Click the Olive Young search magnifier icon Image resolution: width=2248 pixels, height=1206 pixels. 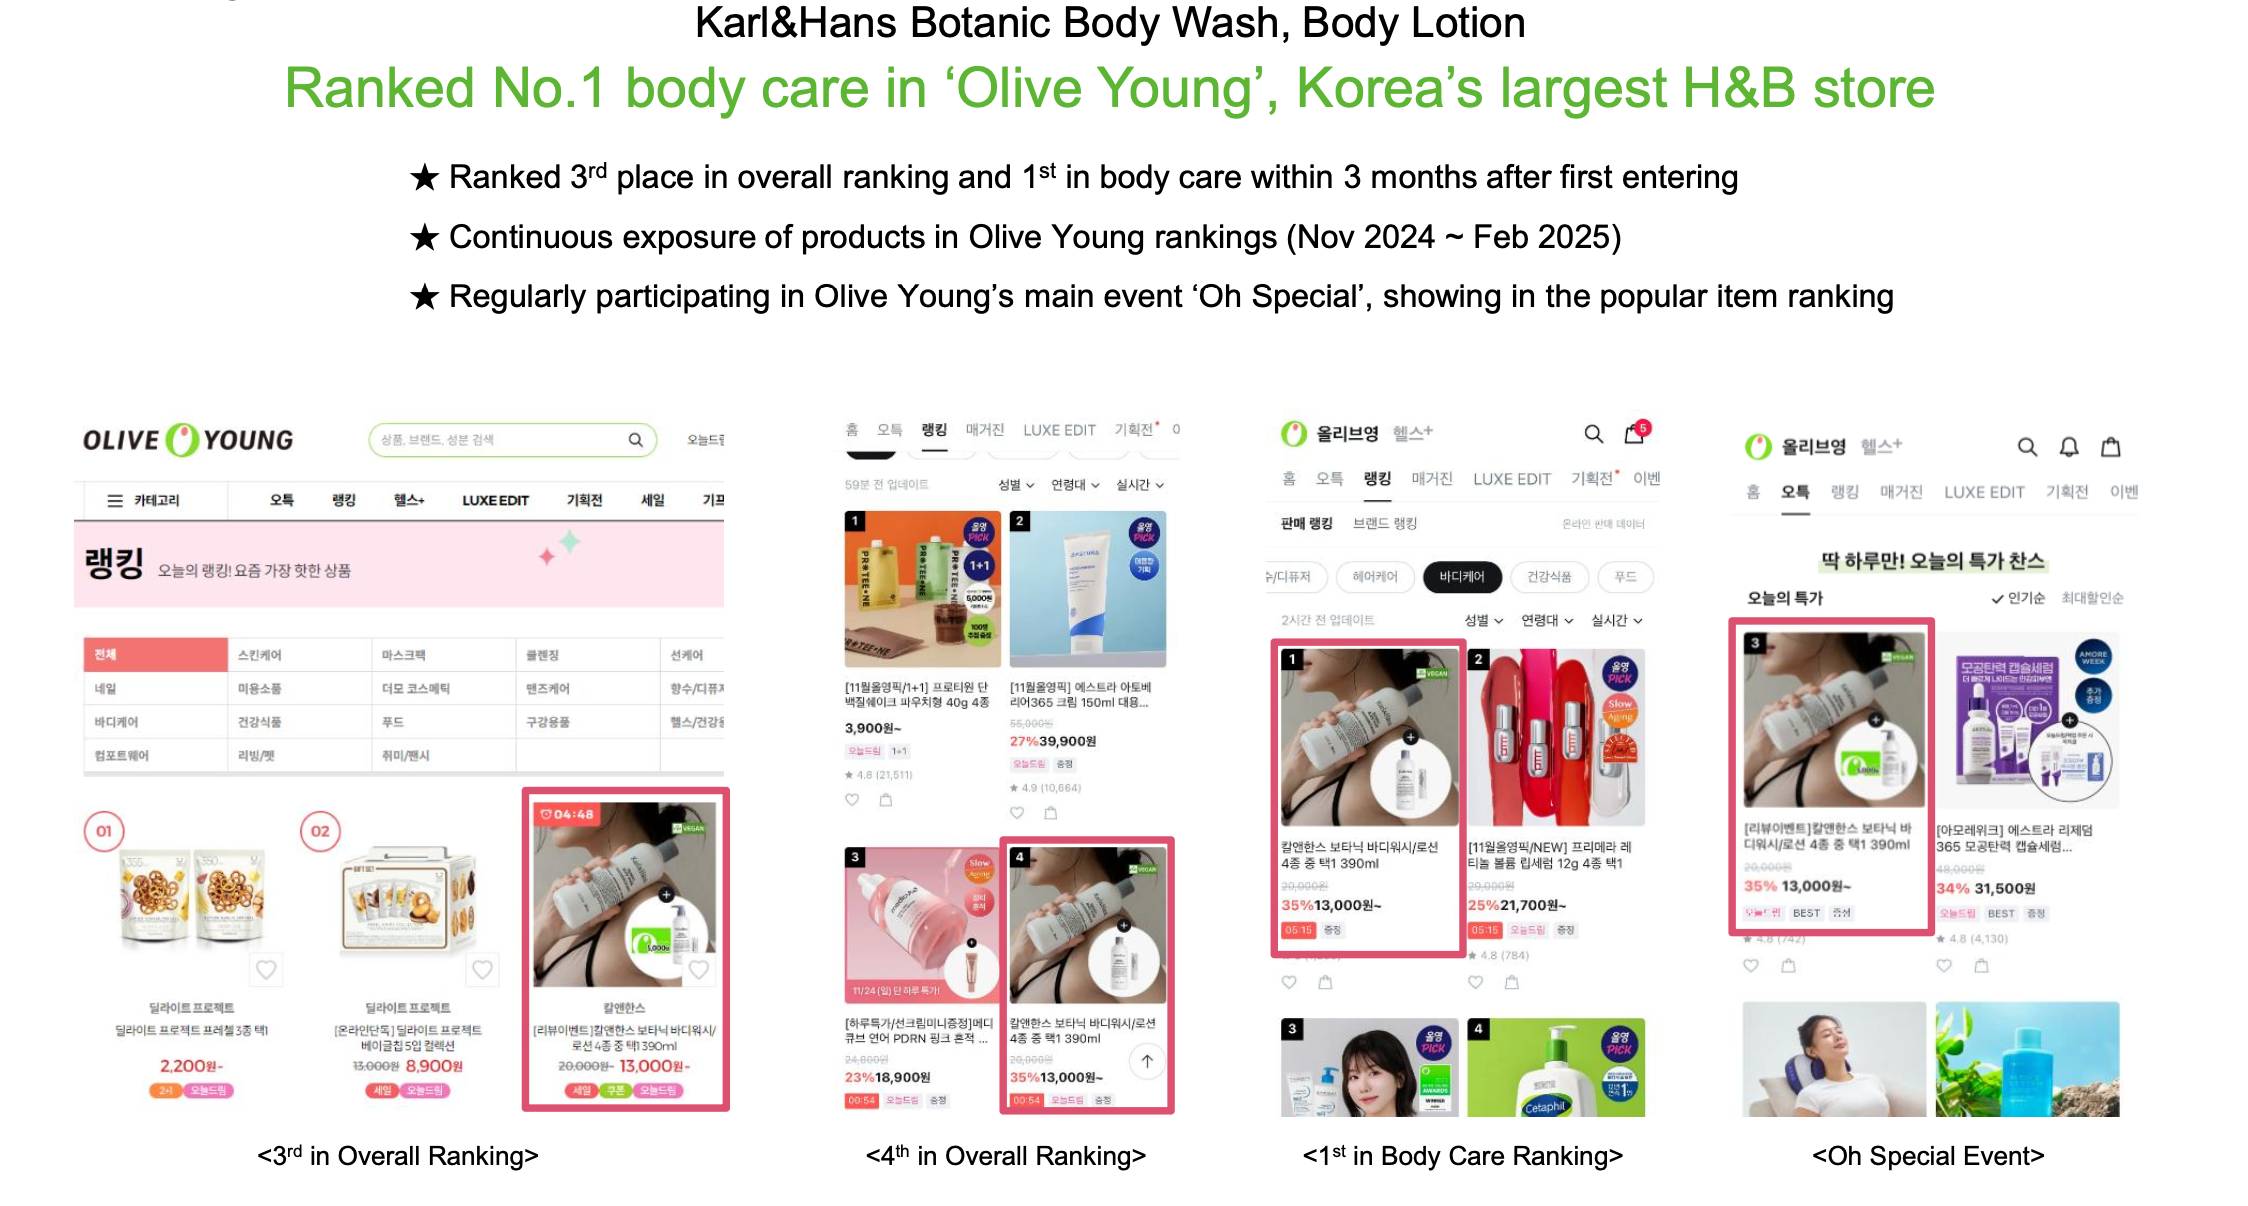click(x=635, y=440)
